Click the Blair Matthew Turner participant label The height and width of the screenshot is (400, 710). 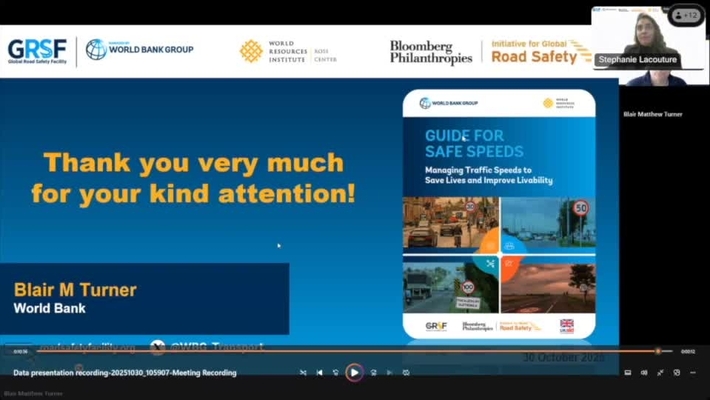pyautogui.click(x=652, y=114)
